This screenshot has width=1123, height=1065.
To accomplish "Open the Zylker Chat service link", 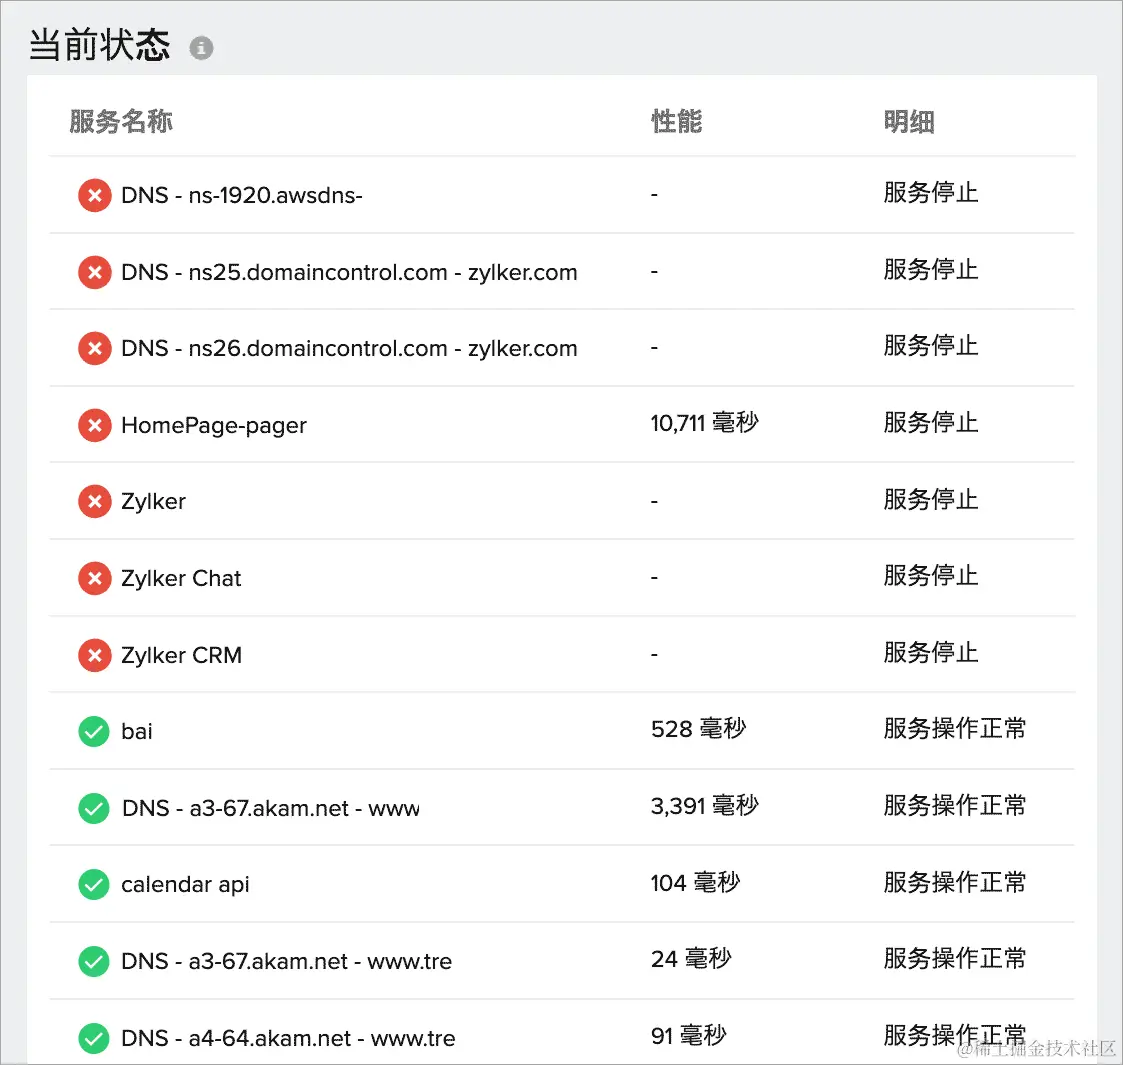I will pos(181,578).
